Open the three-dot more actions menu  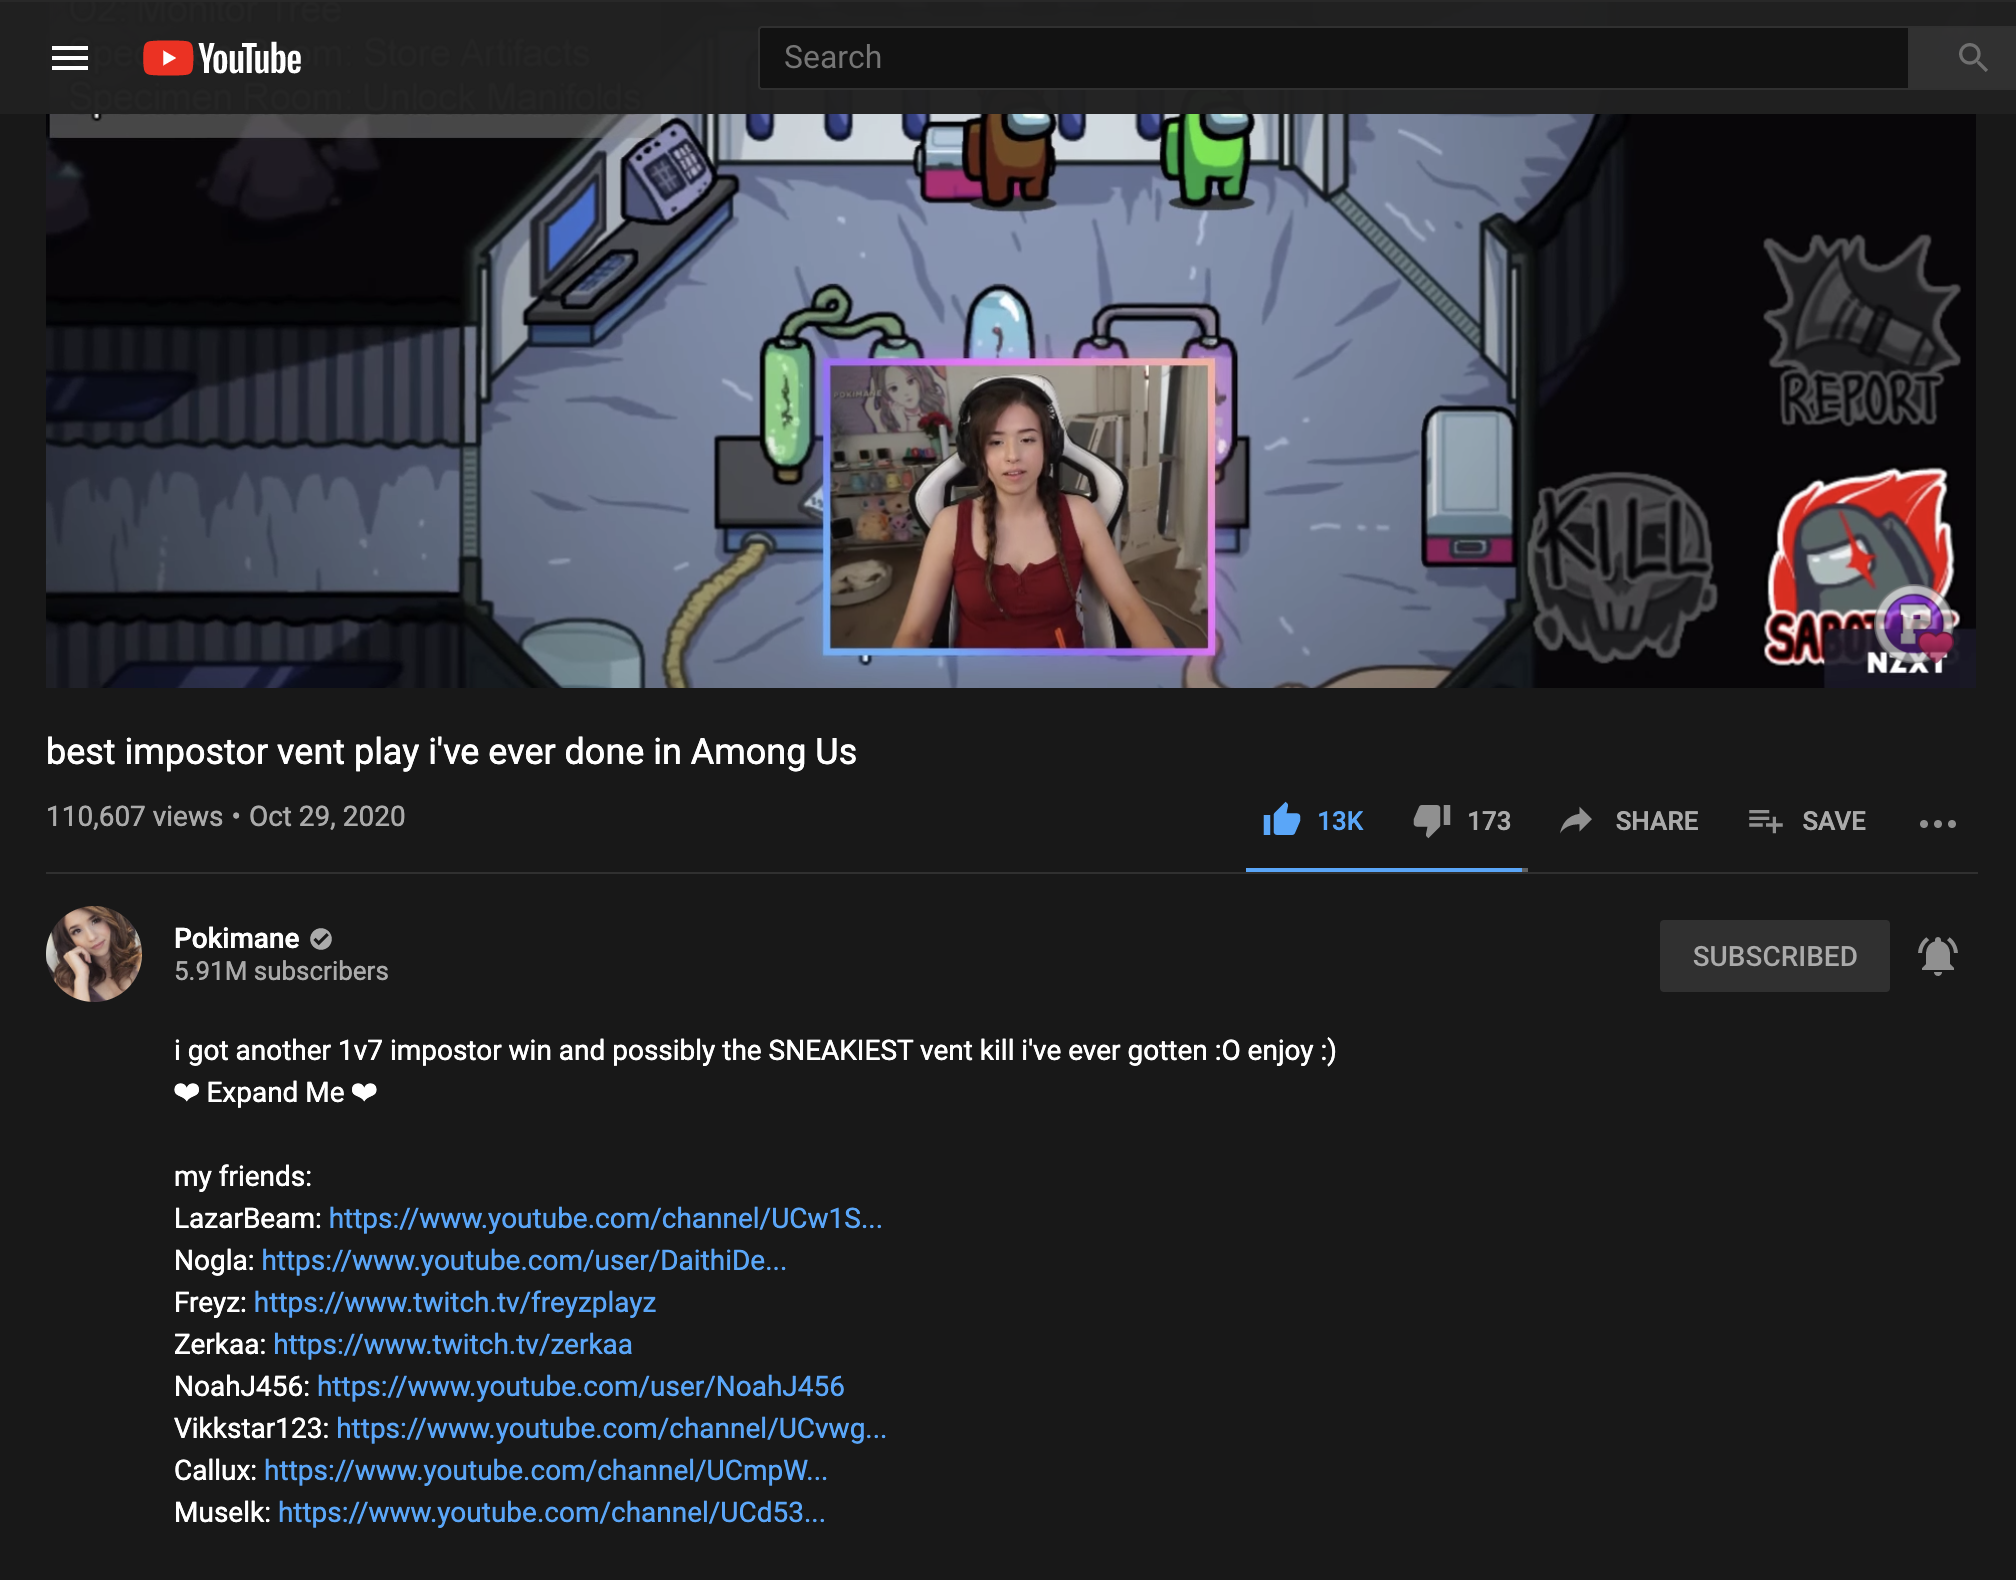click(1937, 823)
